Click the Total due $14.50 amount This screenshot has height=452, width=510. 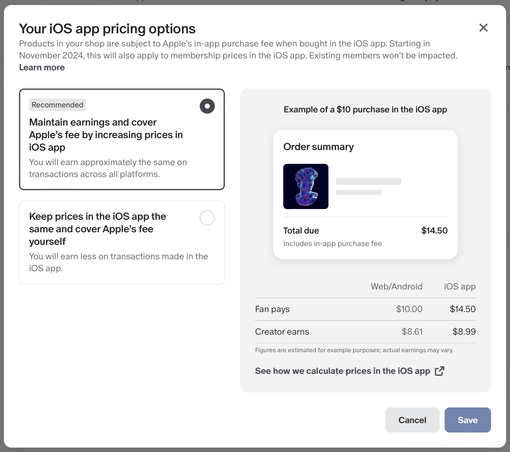coord(434,231)
